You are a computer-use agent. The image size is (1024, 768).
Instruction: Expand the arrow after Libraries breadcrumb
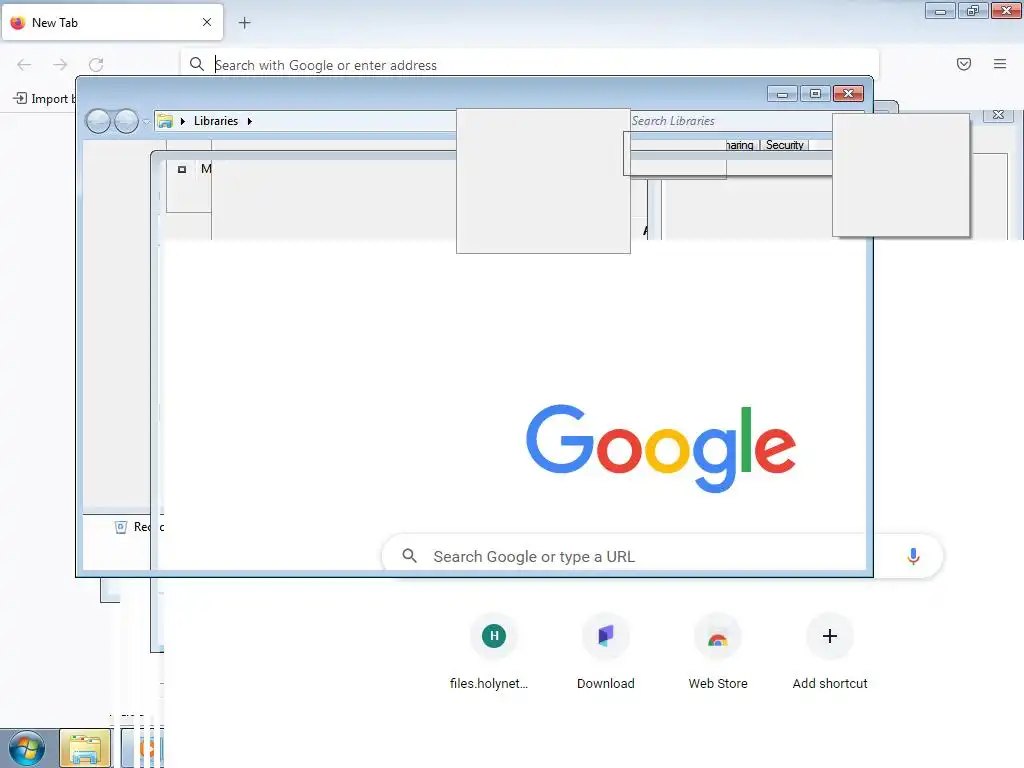(249, 121)
